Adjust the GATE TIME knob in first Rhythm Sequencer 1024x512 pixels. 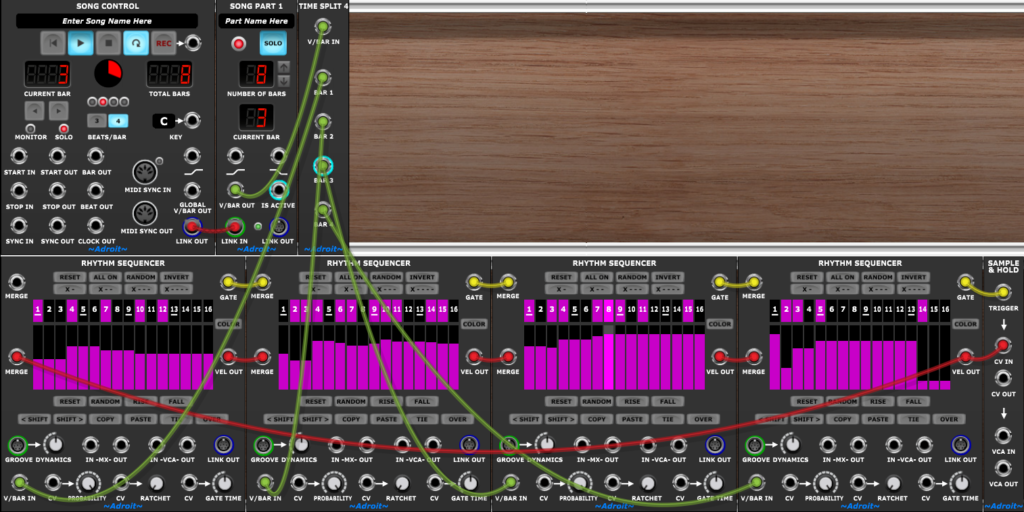(223, 483)
